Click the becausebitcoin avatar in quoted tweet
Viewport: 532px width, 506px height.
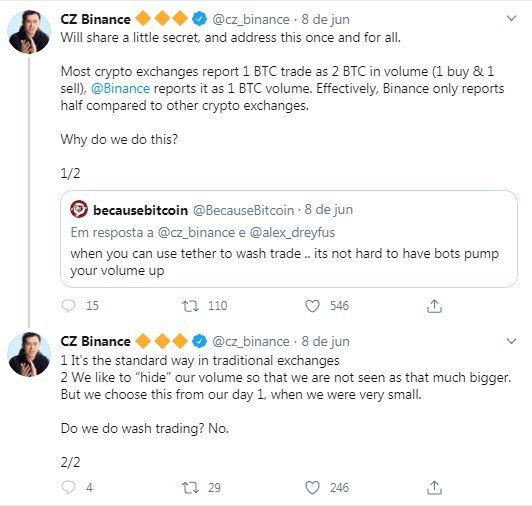click(x=79, y=209)
